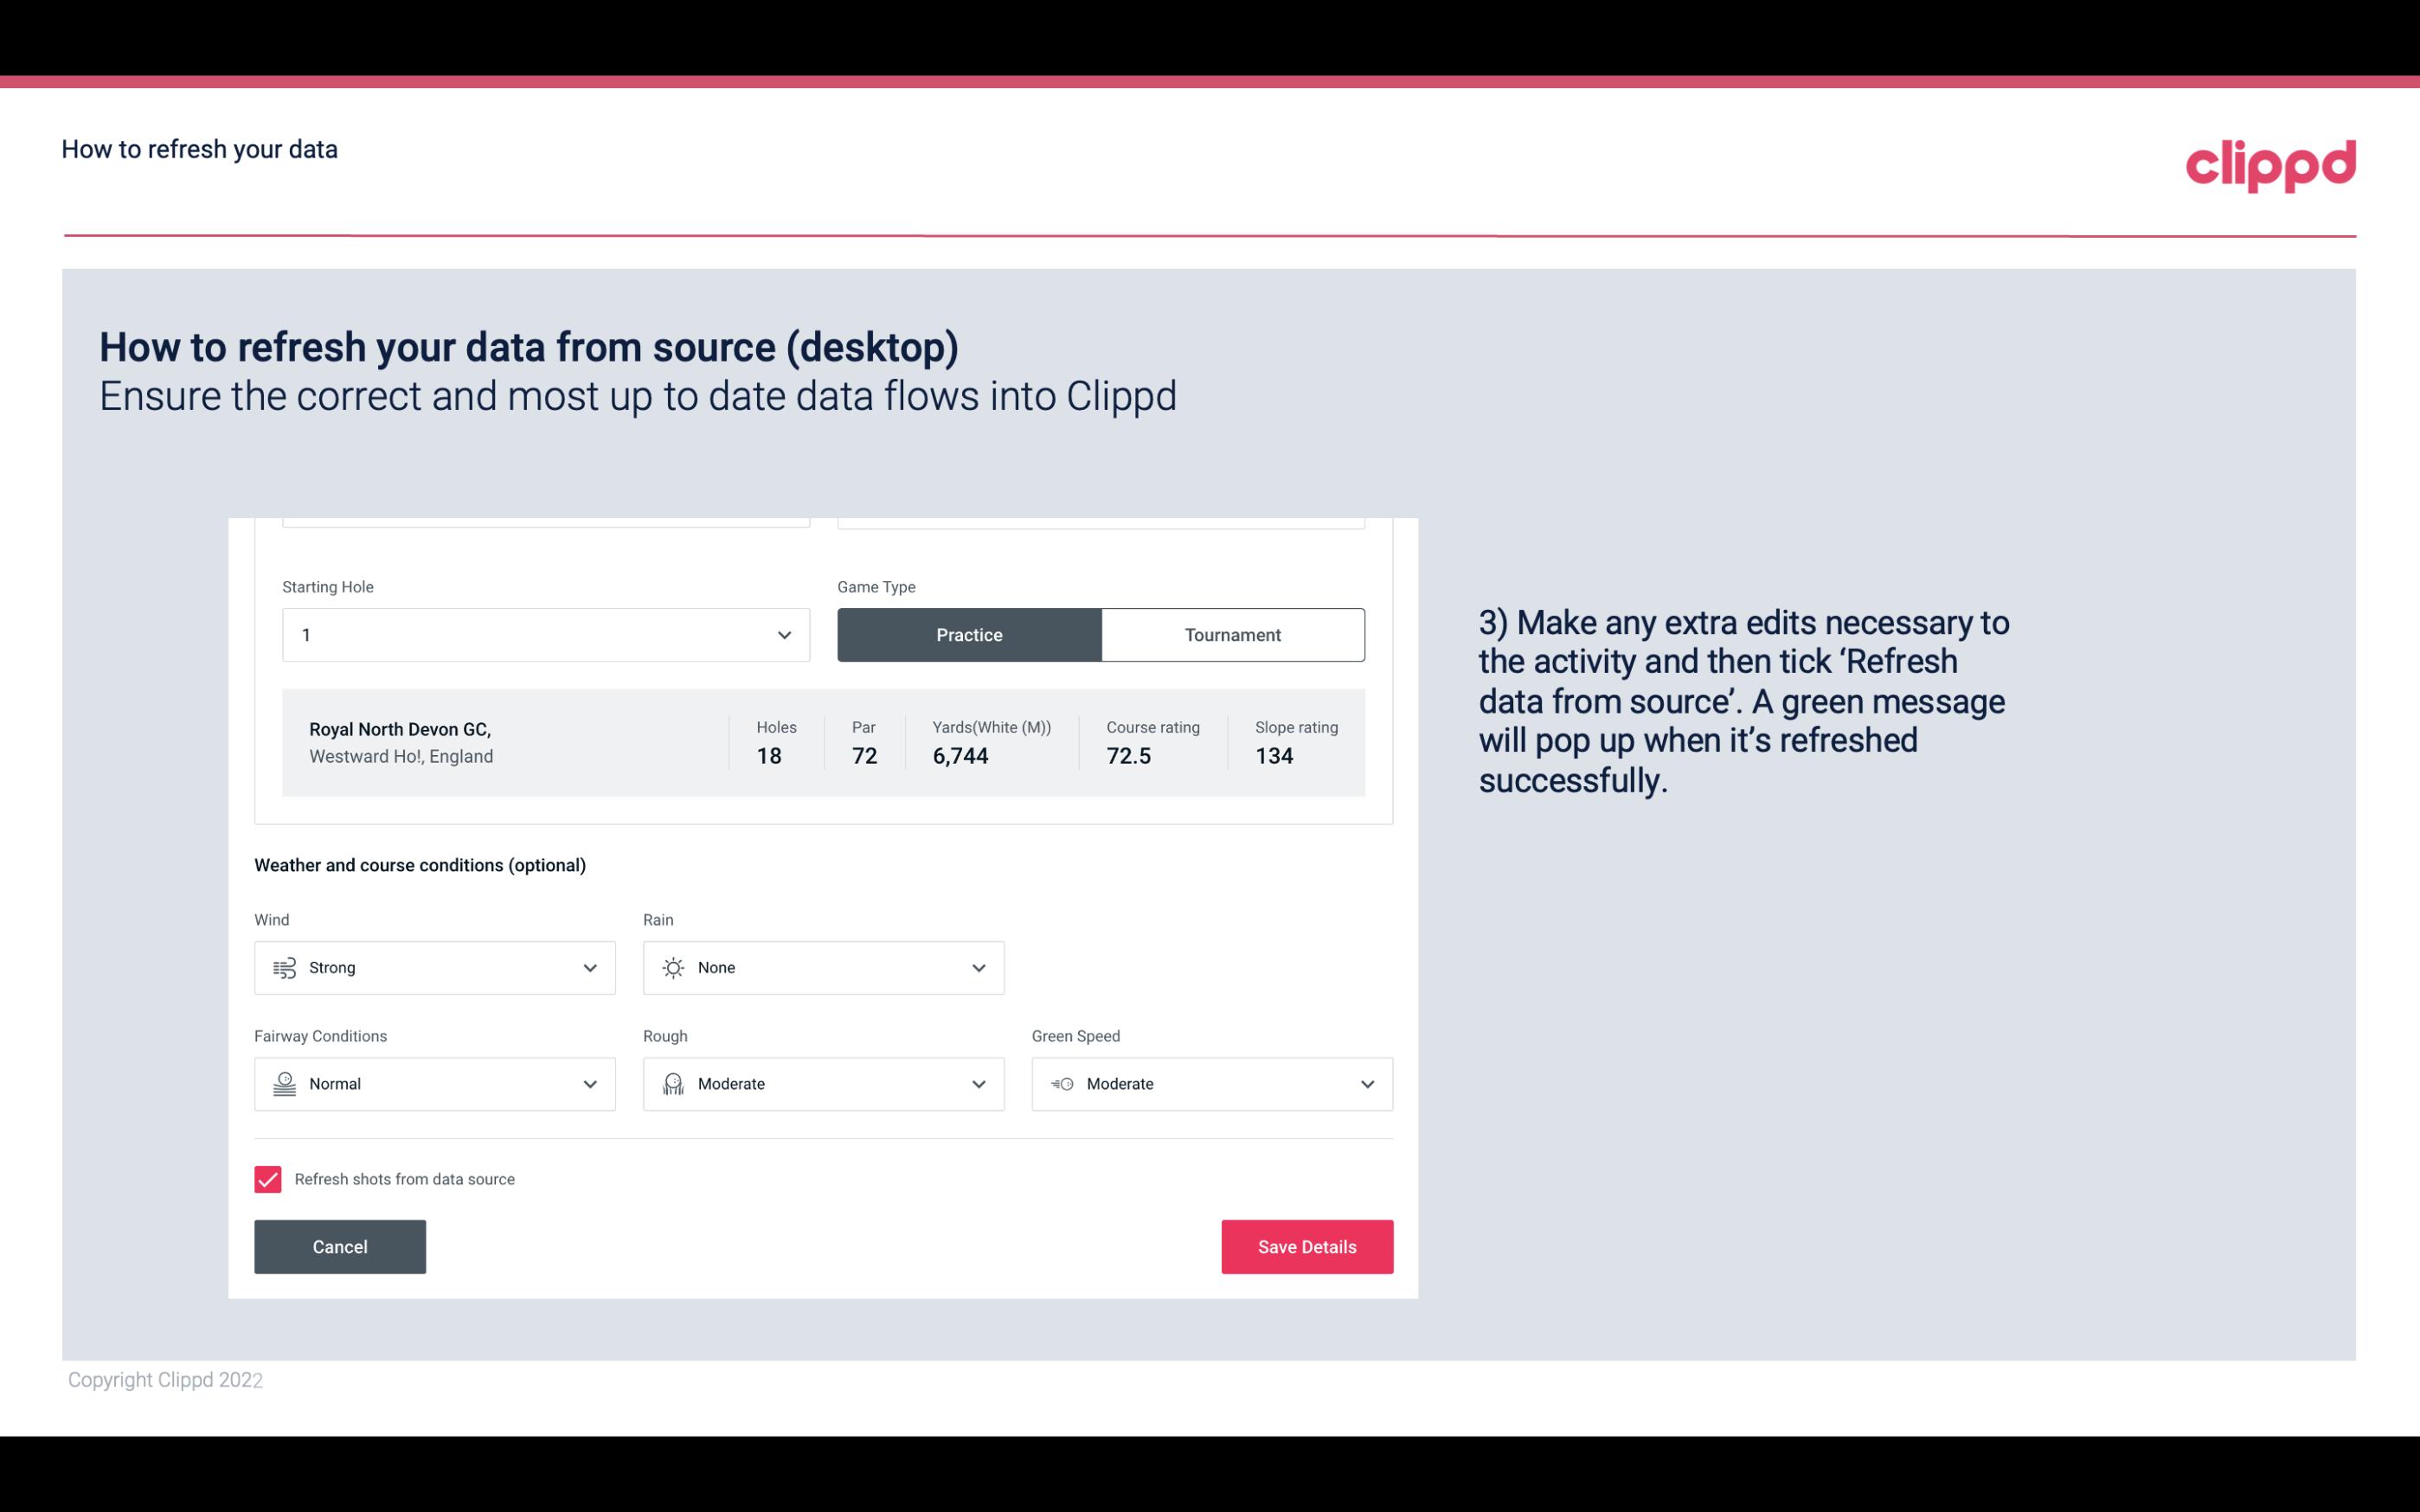This screenshot has width=2420, height=1512.
Task: Click the wind condition icon
Action: [x=284, y=967]
